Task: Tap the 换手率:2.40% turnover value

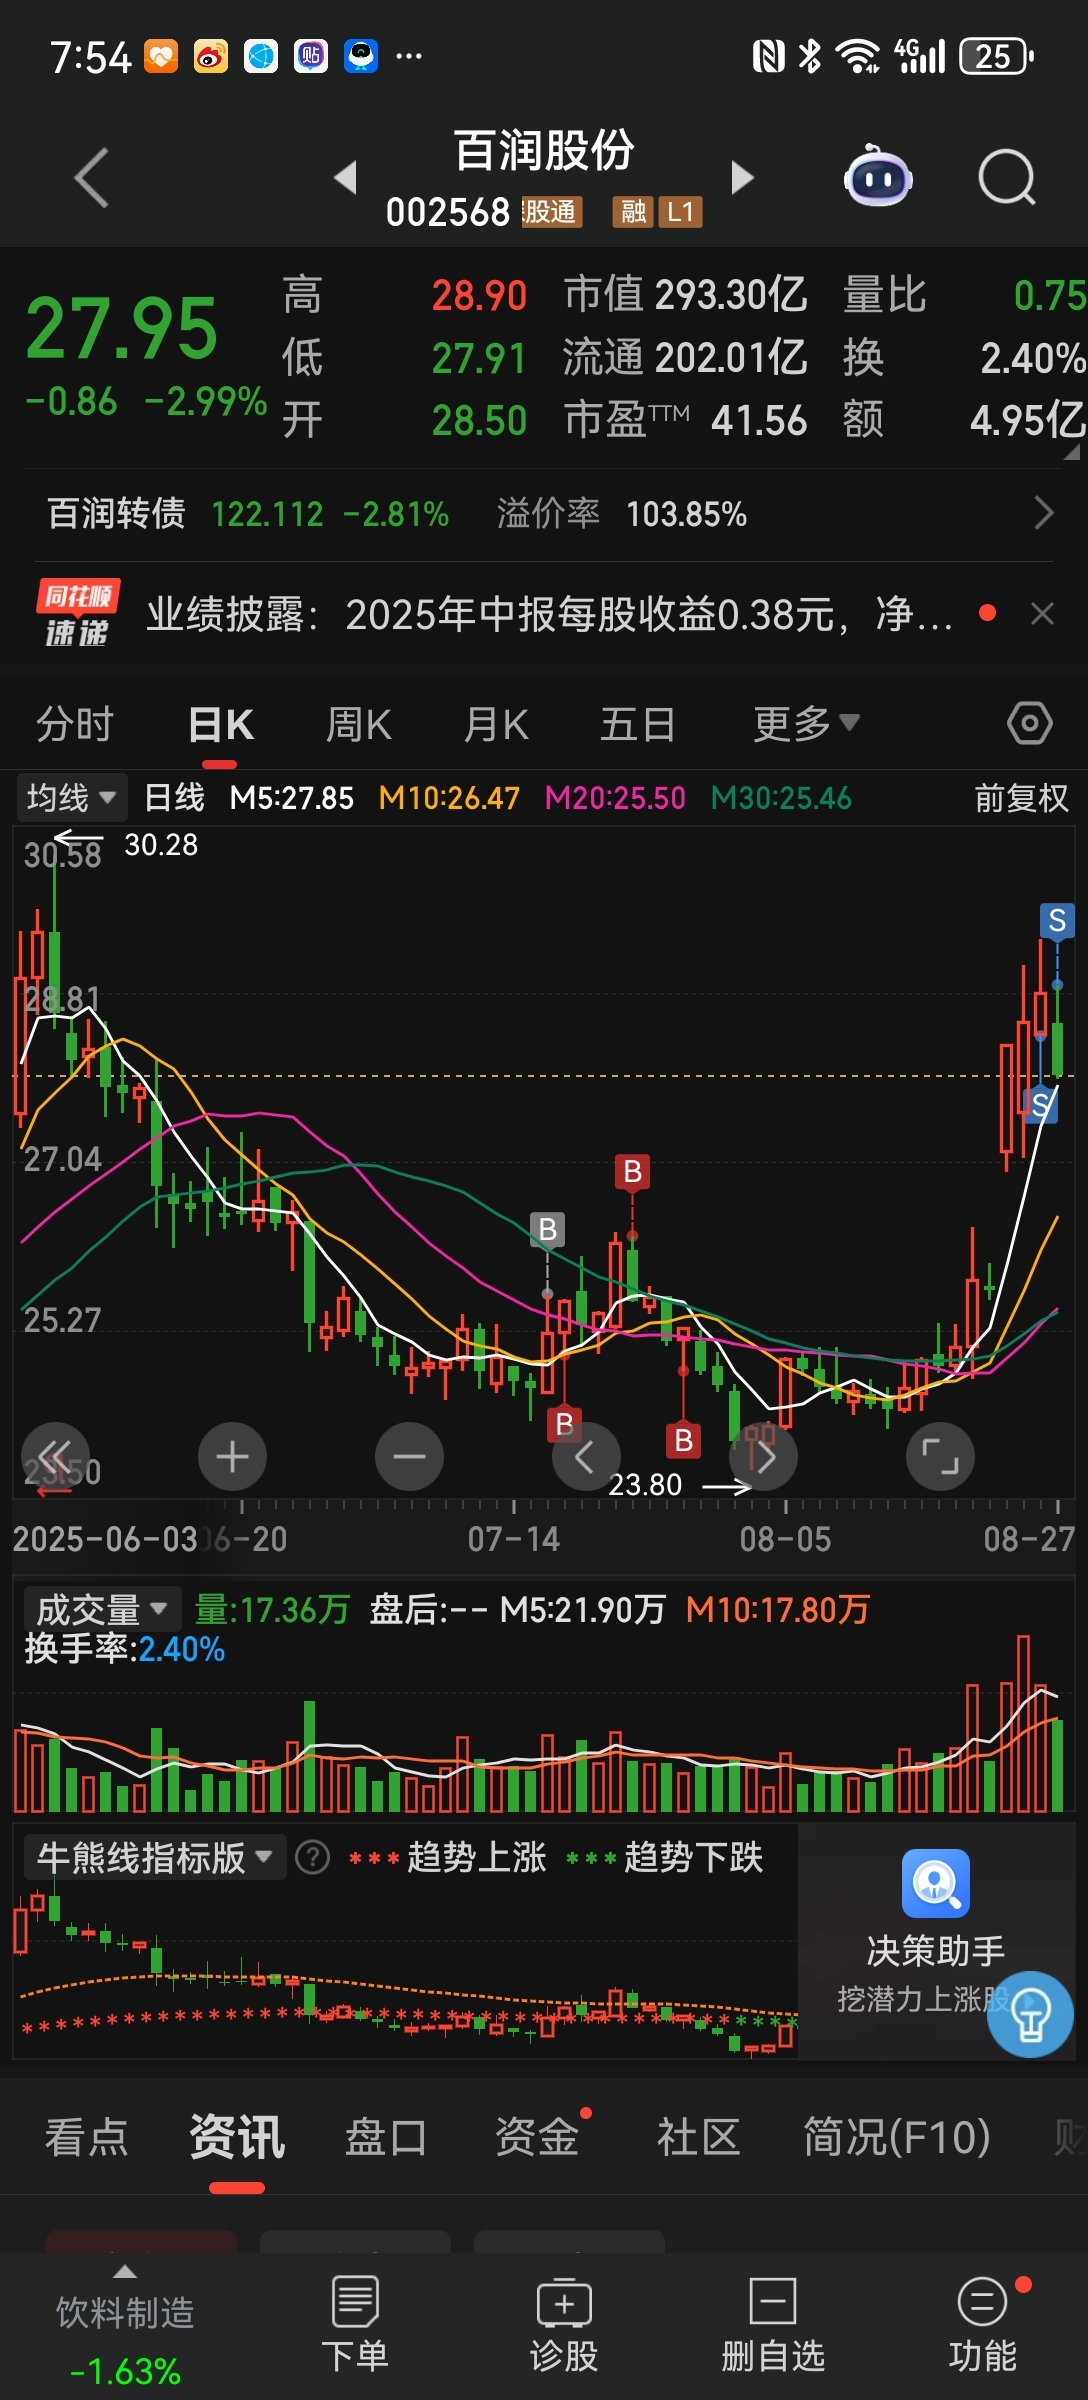Action: (x=125, y=1649)
